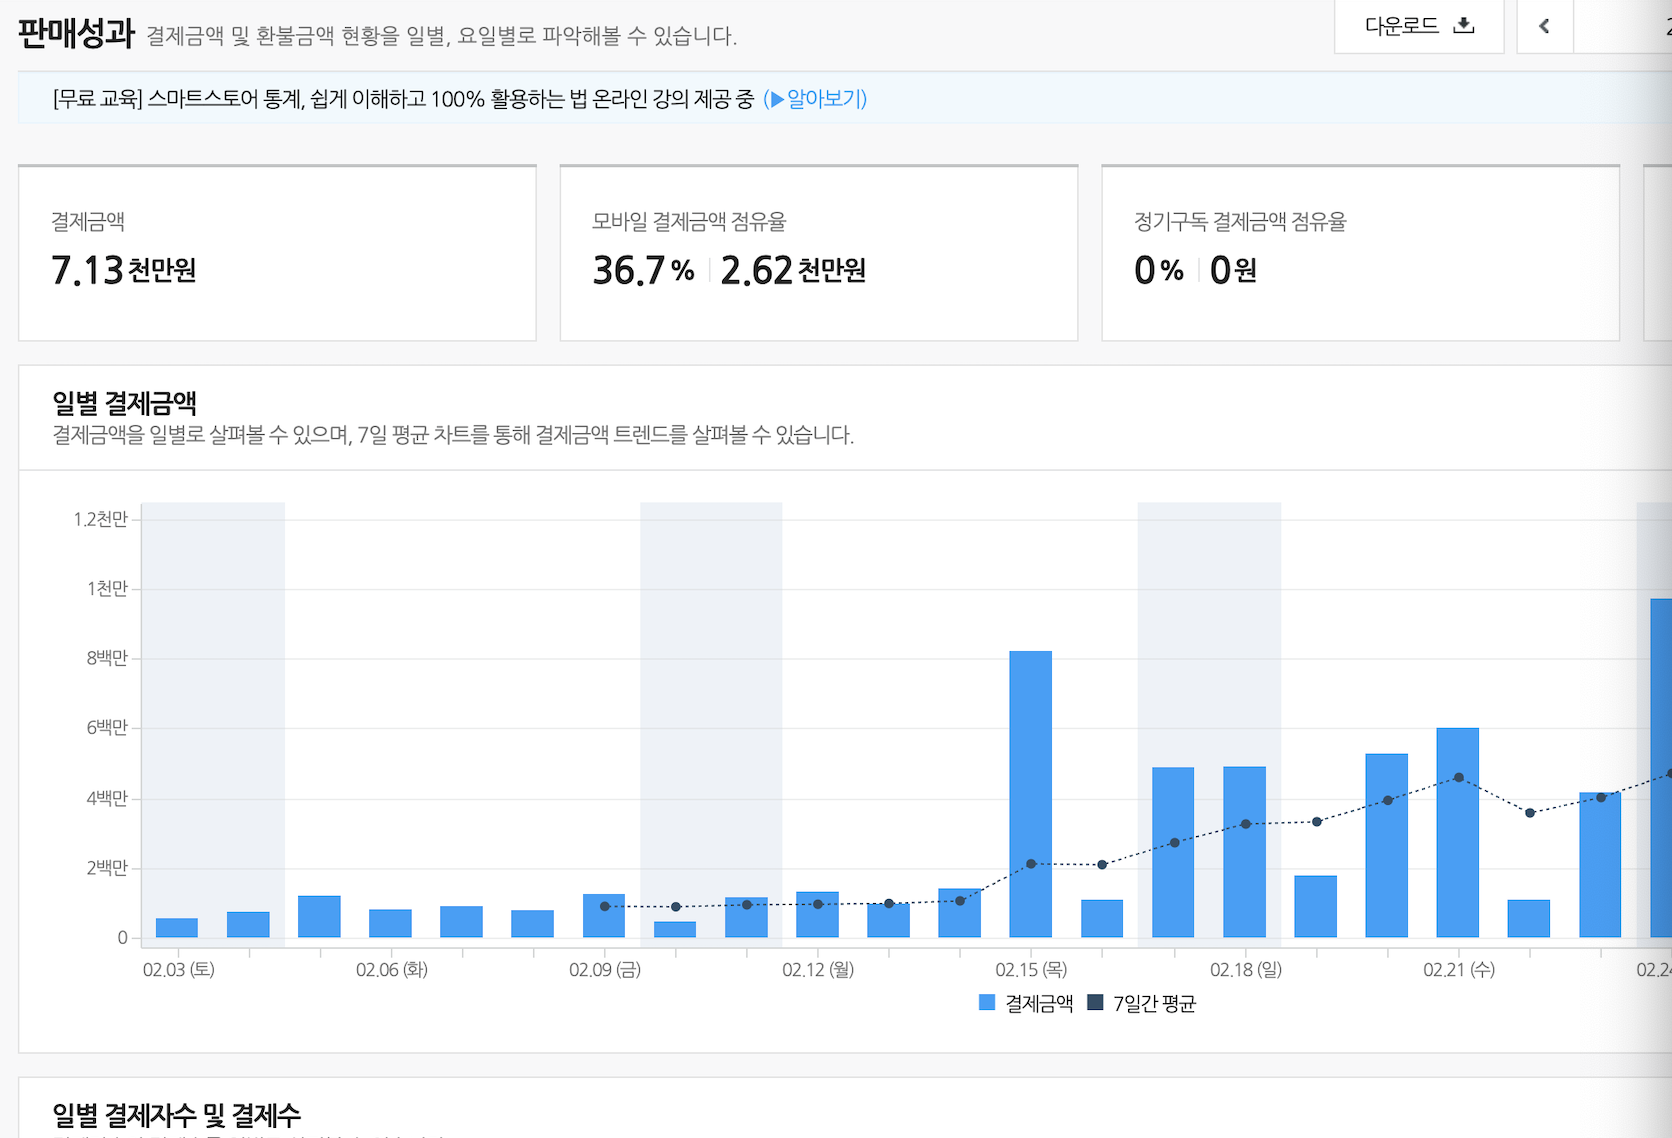Select the 모바일 결제금액 점유율 card
The width and height of the screenshot is (1672, 1138).
pyautogui.click(x=819, y=252)
